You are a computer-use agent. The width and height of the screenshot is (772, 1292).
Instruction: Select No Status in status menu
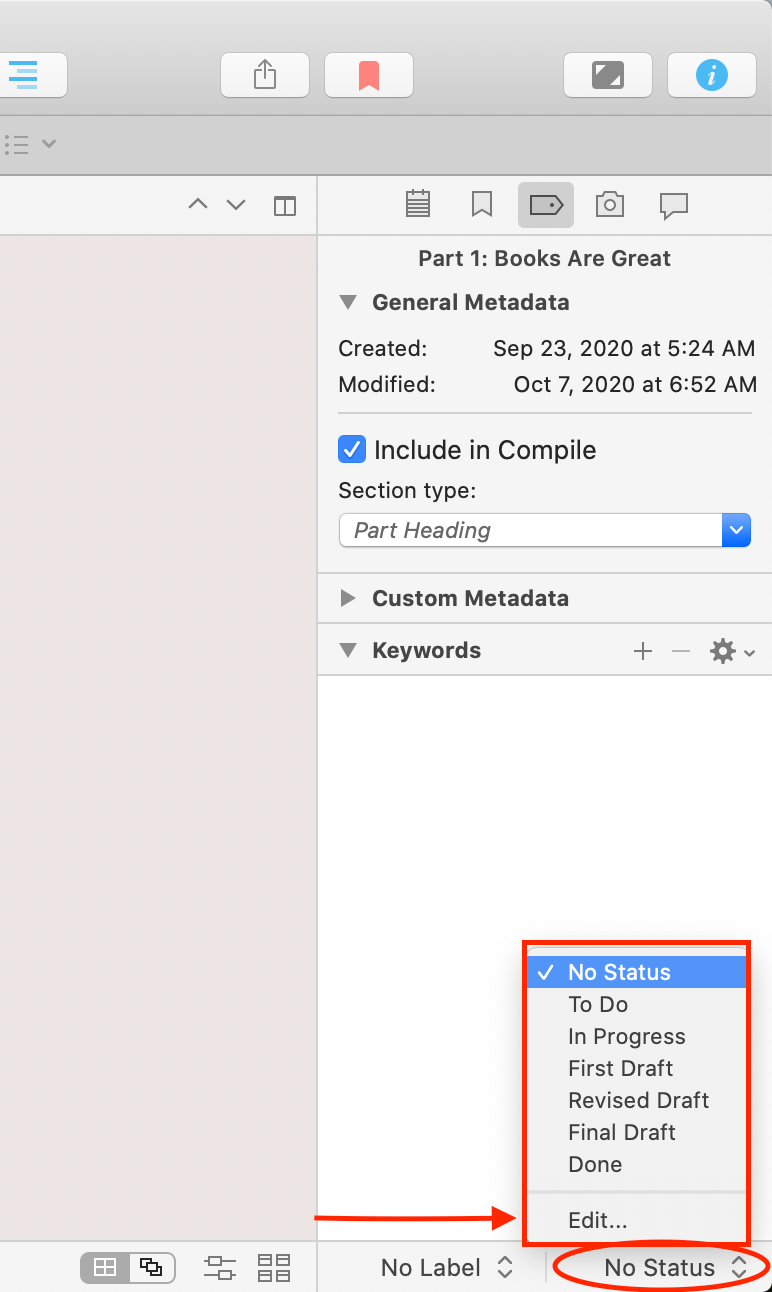[637, 972]
